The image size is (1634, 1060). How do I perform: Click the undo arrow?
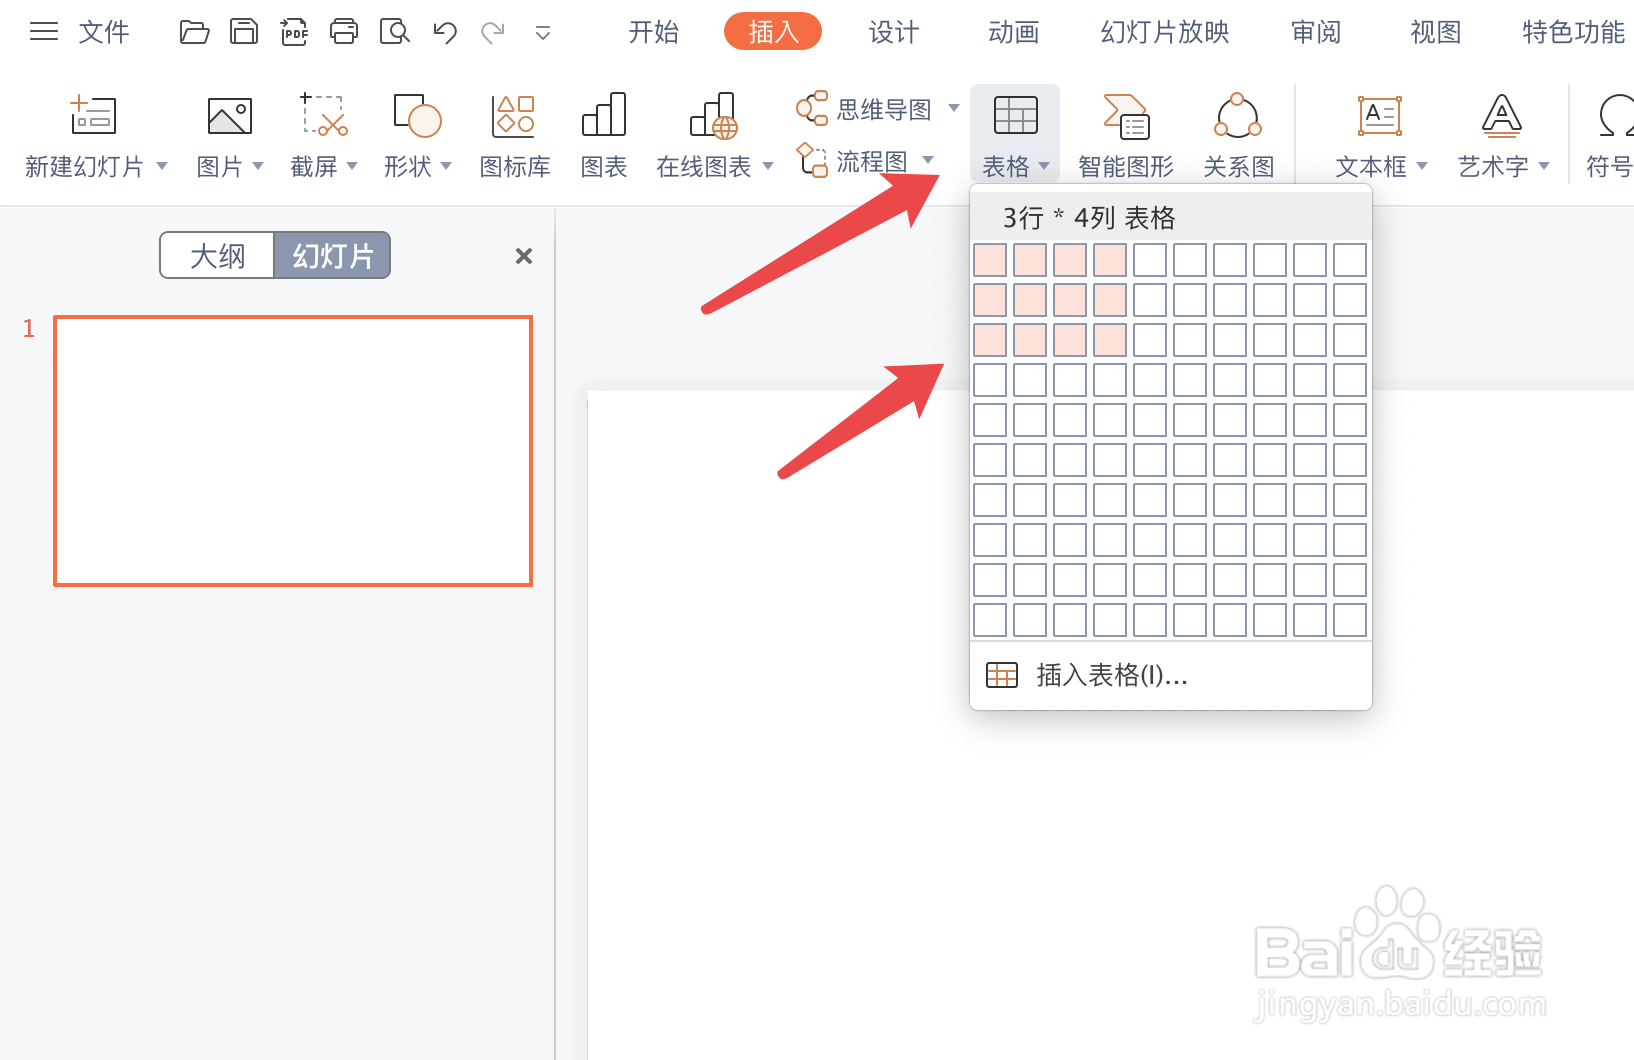[445, 33]
